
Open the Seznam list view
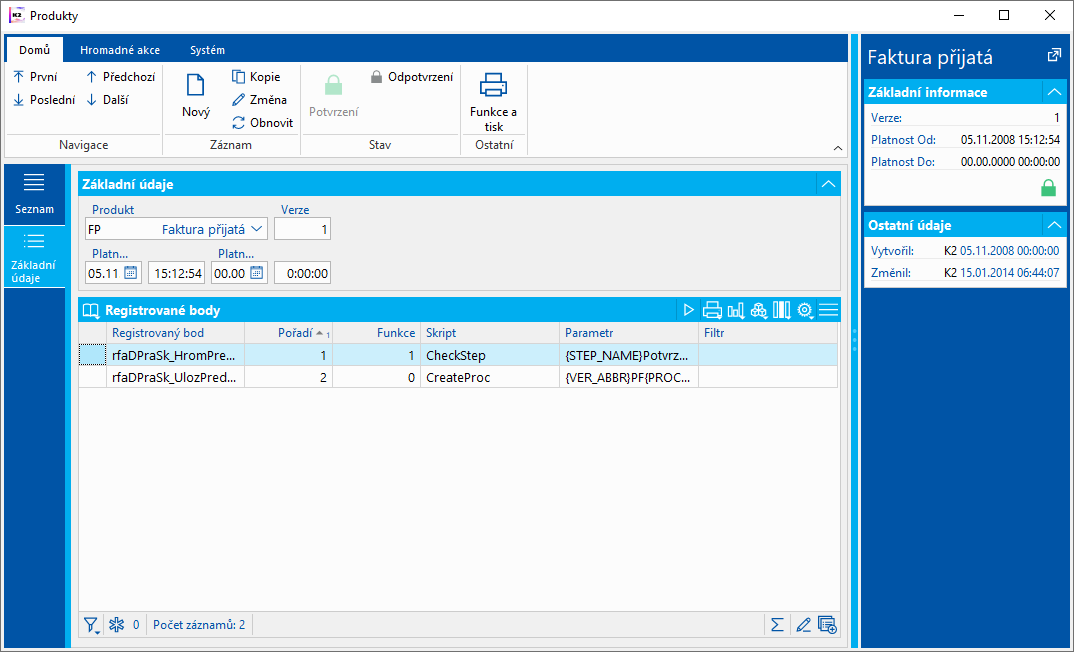tap(34, 195)
